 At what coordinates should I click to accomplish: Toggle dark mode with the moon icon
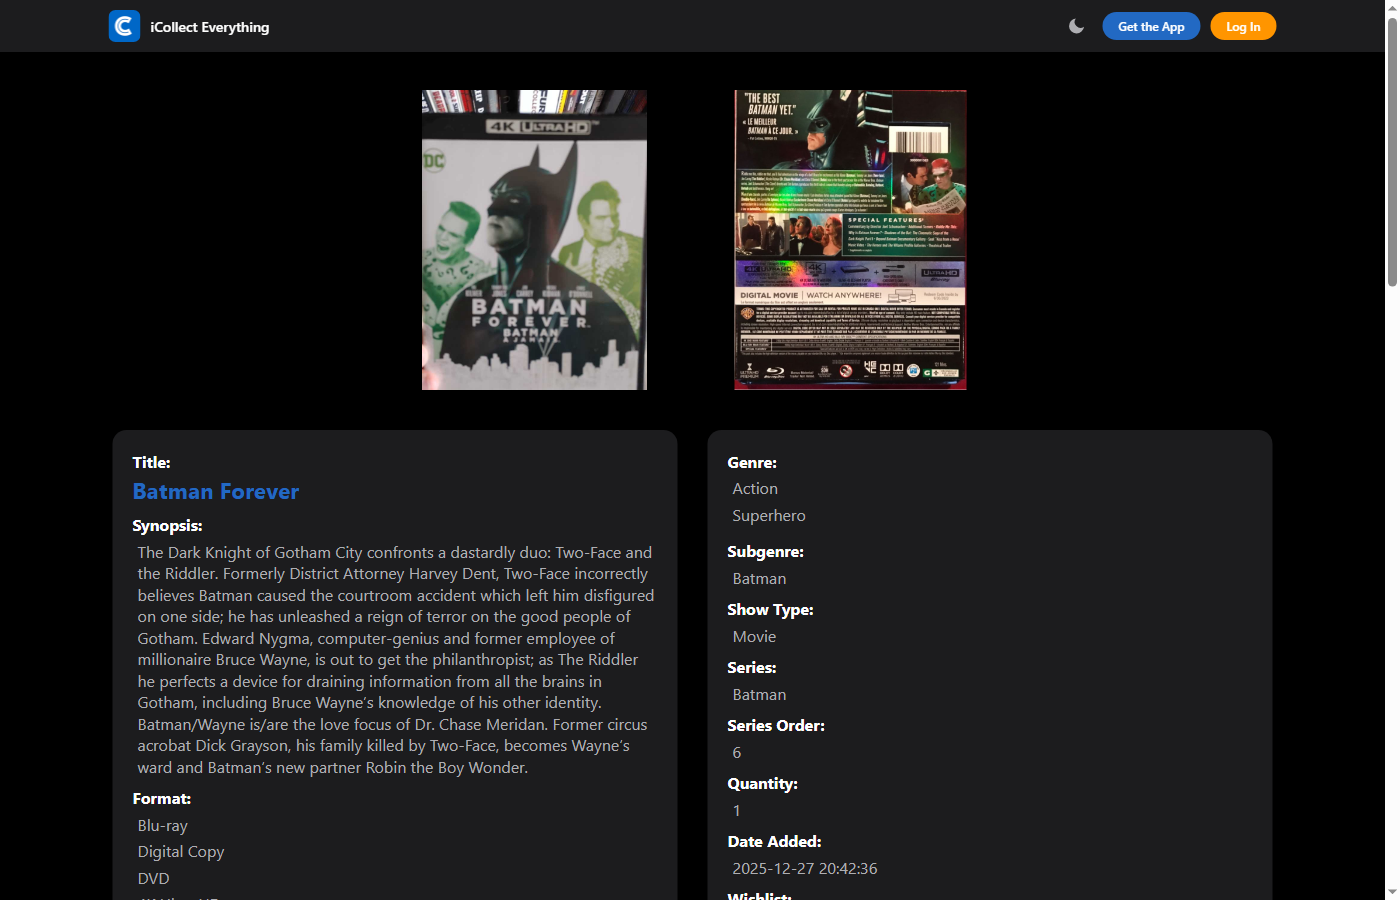click(x=1076, y=26)
